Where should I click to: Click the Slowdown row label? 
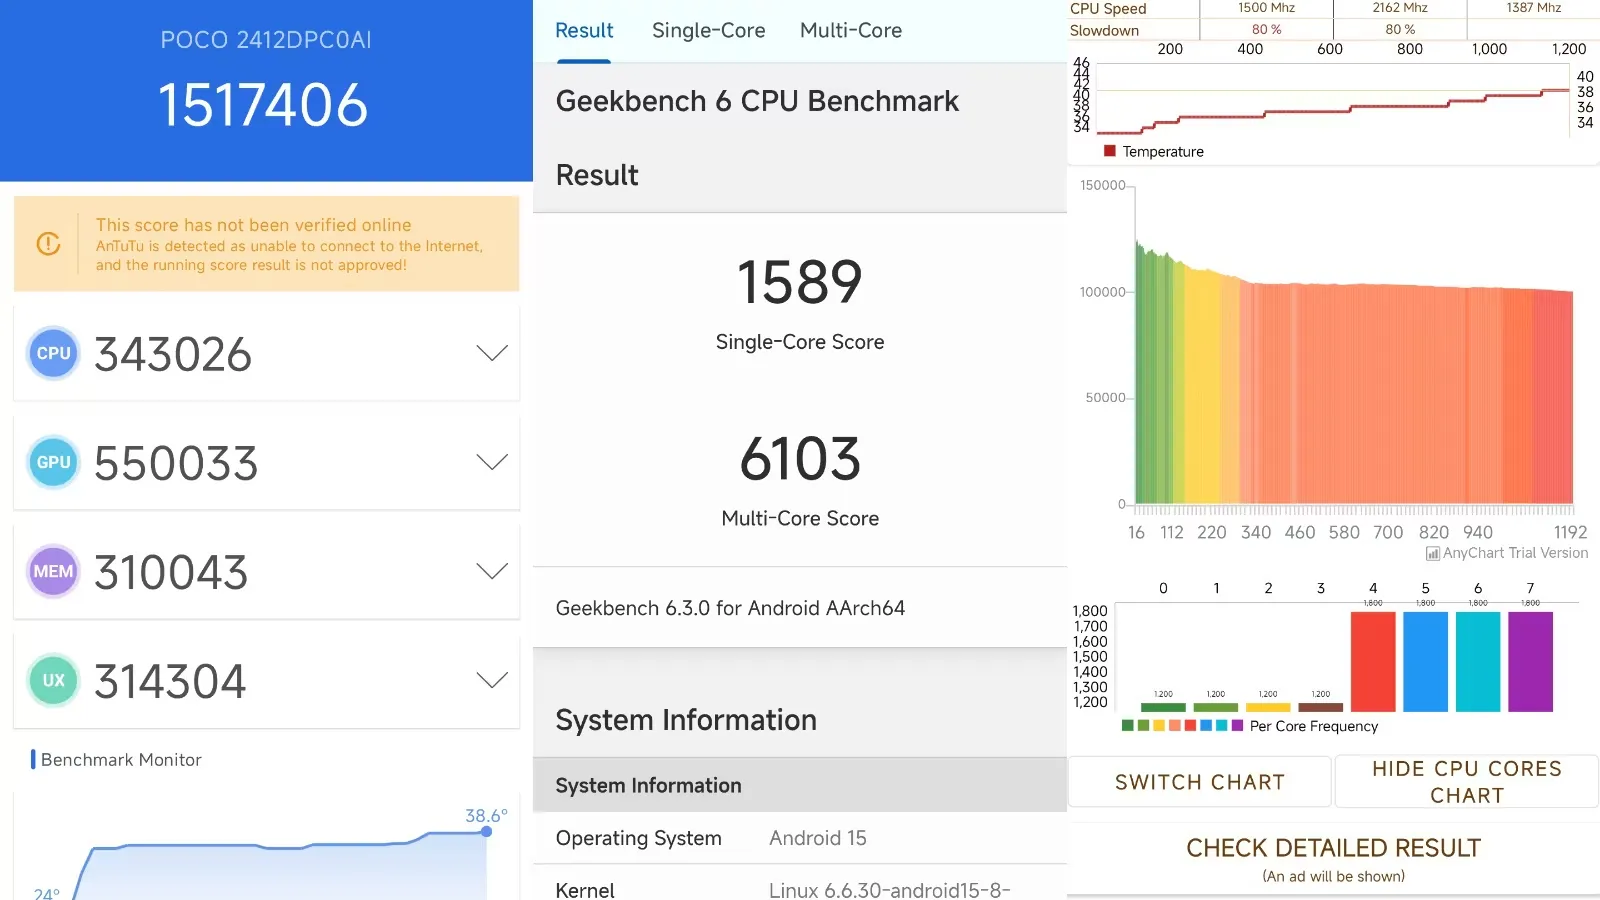coord(1104,30)
